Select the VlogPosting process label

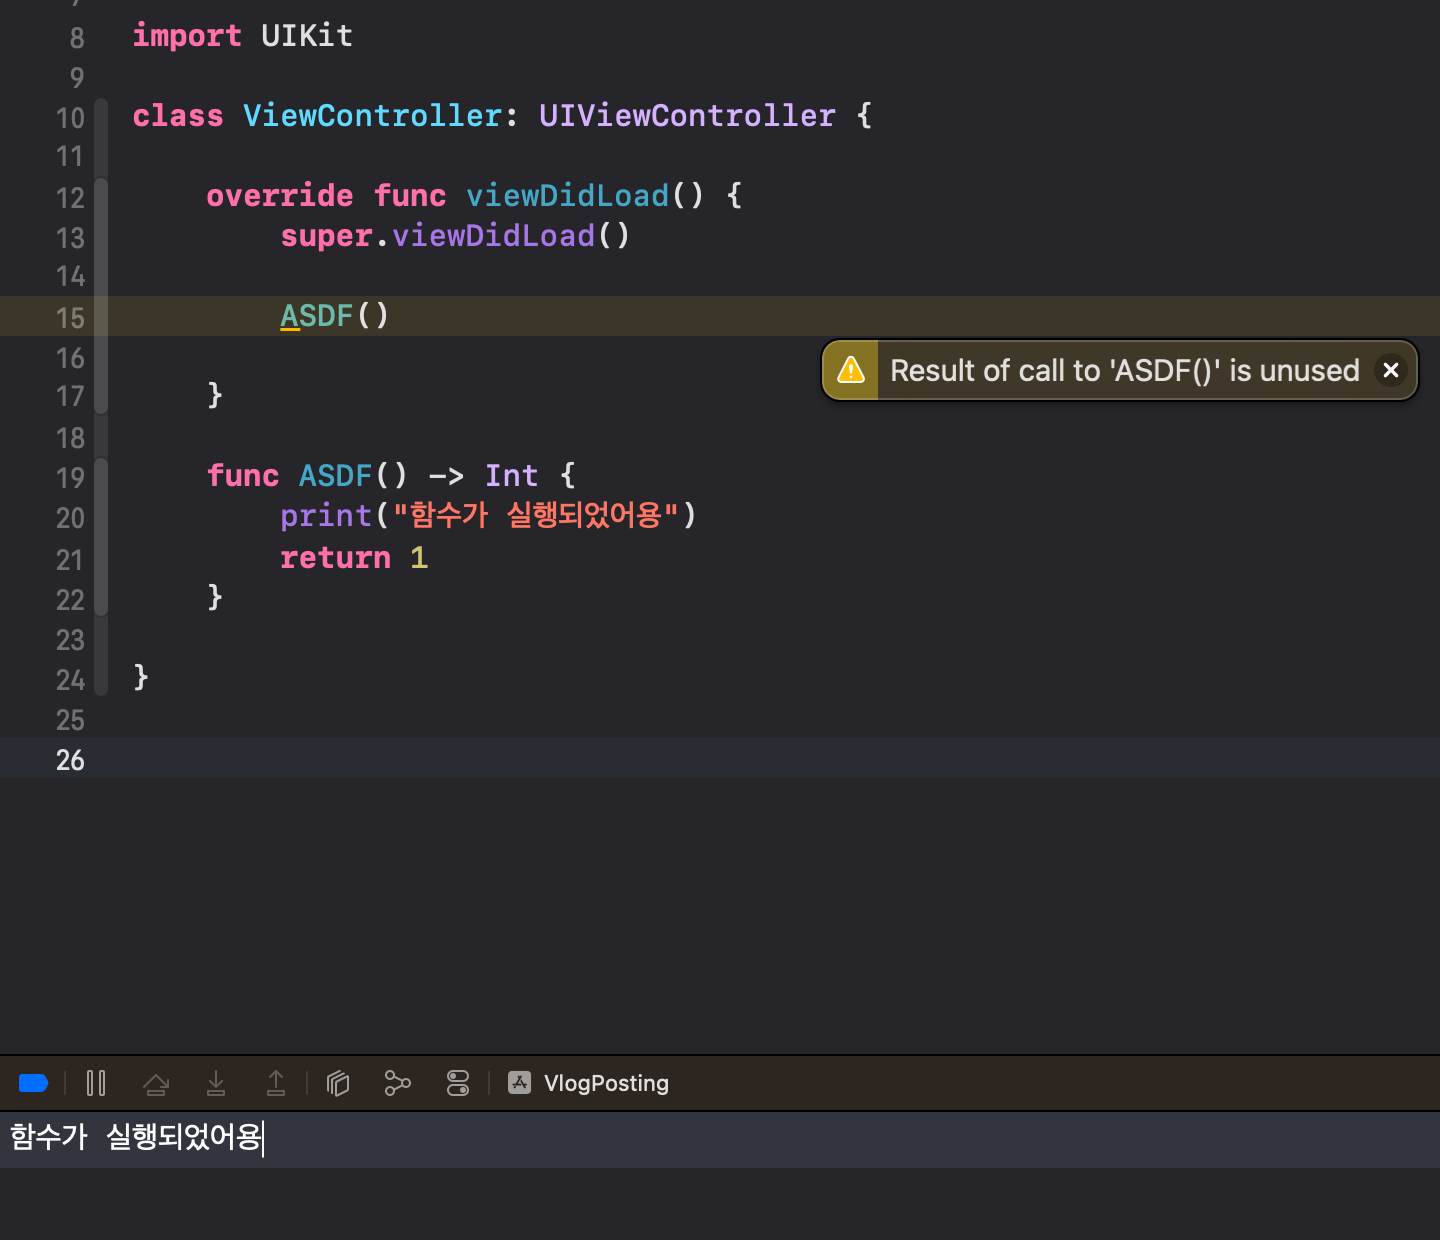point(606,1083)
